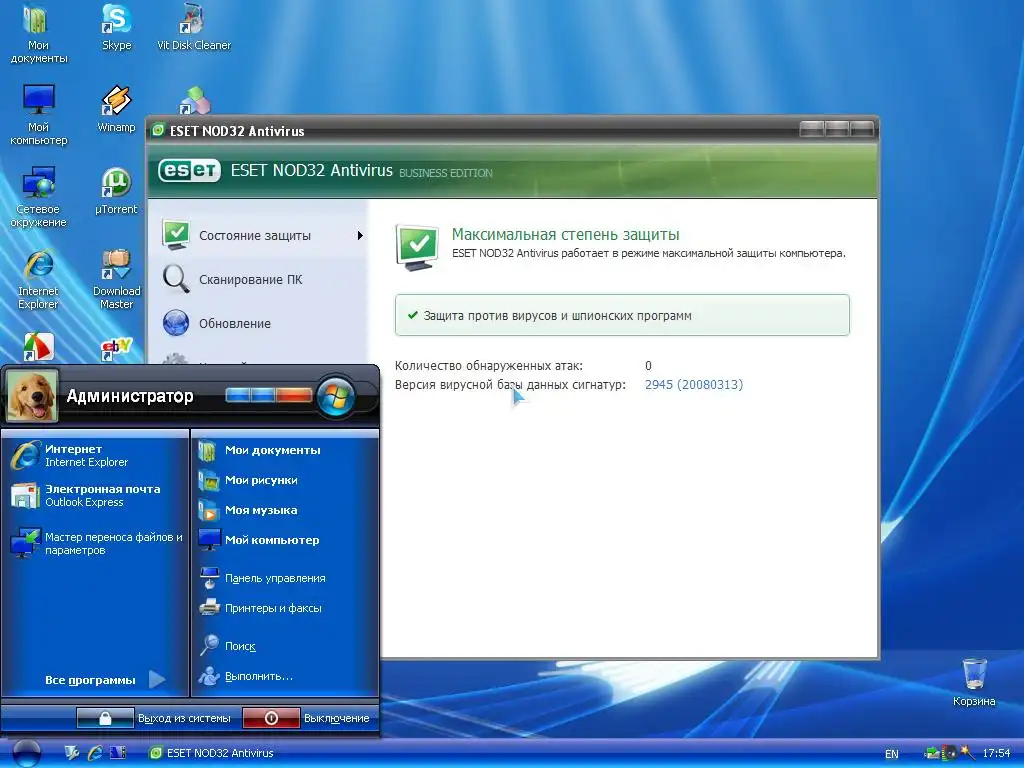The width and height of the screenshot is (1024, 768).
Task: Open Интернет Internet Explorer in Start menu
Action: pos(96,455)
